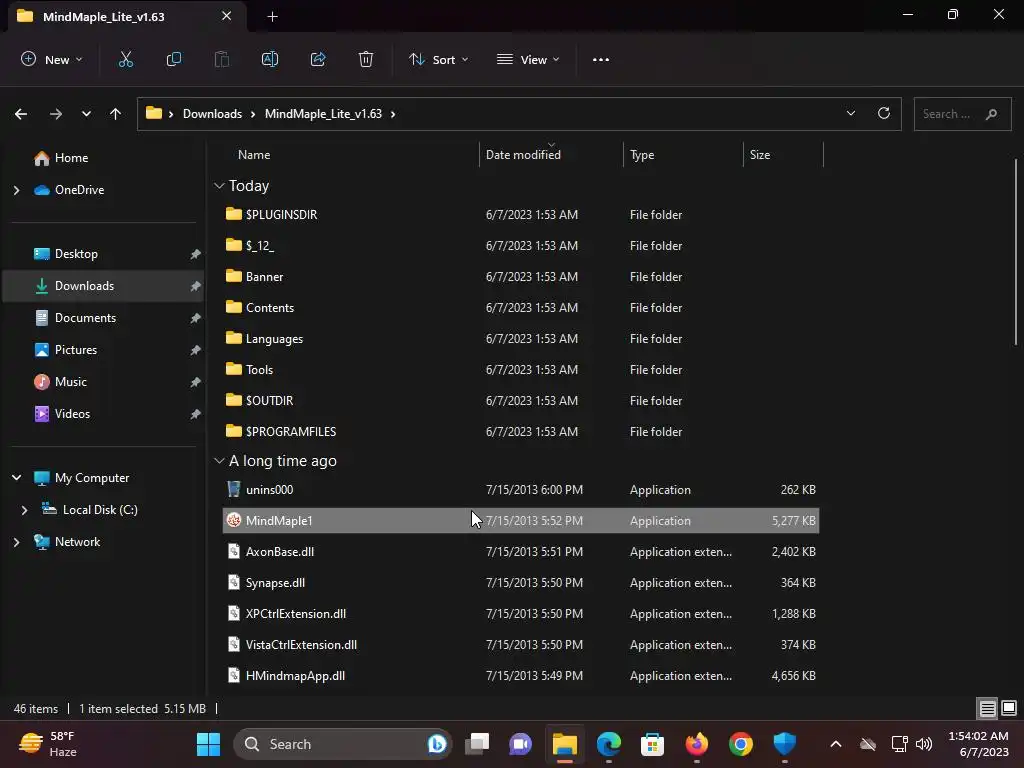Switch to large thumbnails view icon
Screen dimensions: 1024x768
(1009, 708)
